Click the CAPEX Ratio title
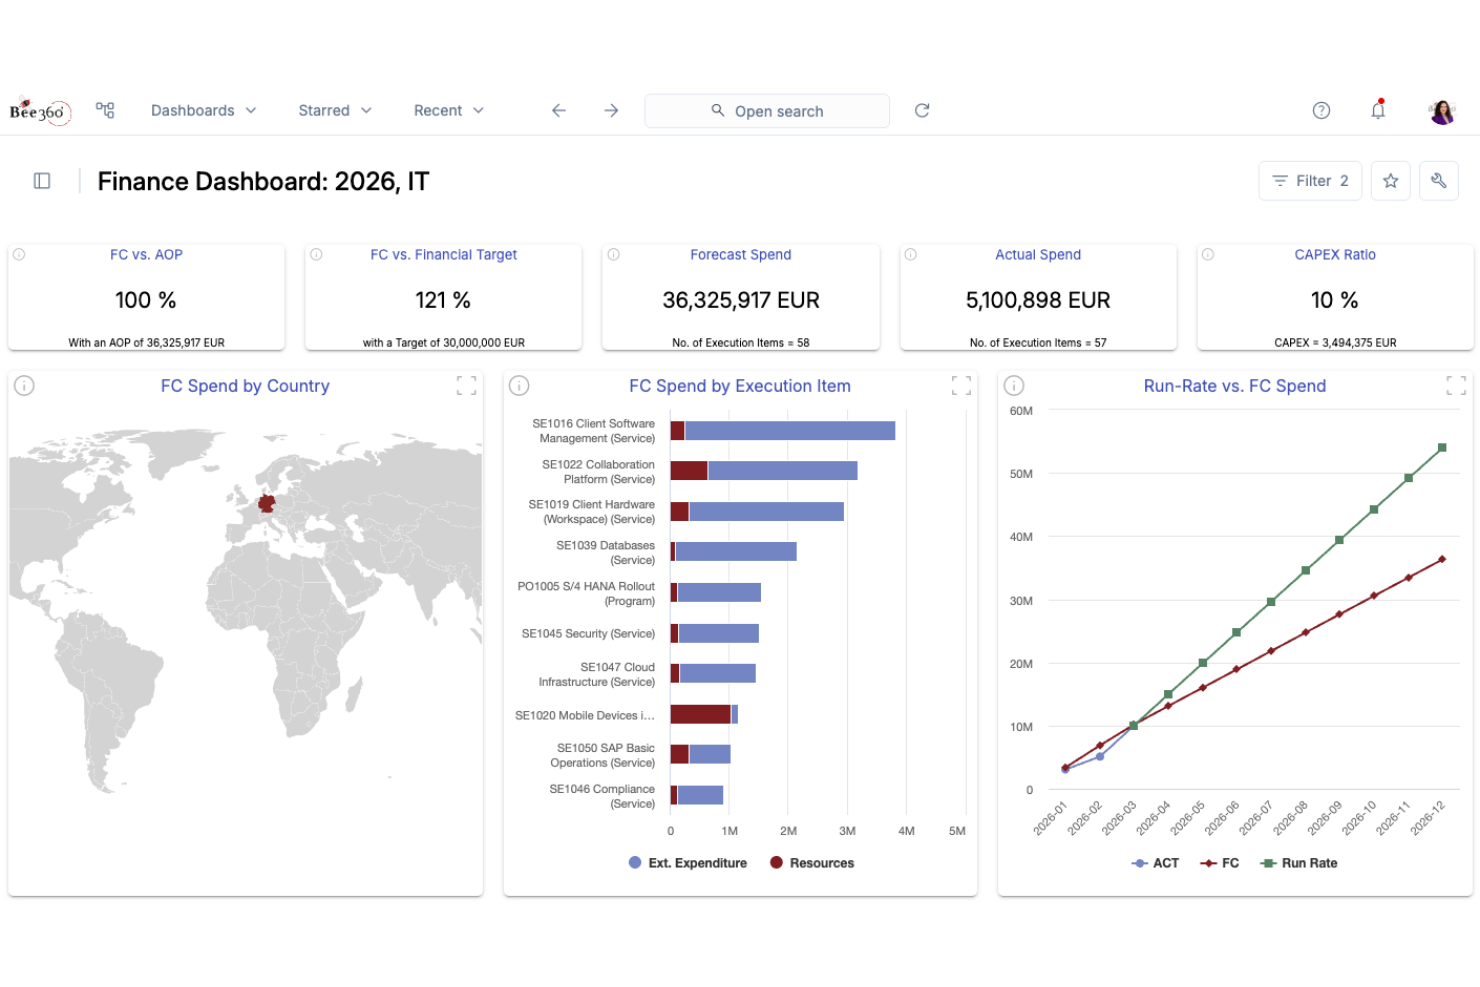1480x987 pixels. tap(1335, 255)
